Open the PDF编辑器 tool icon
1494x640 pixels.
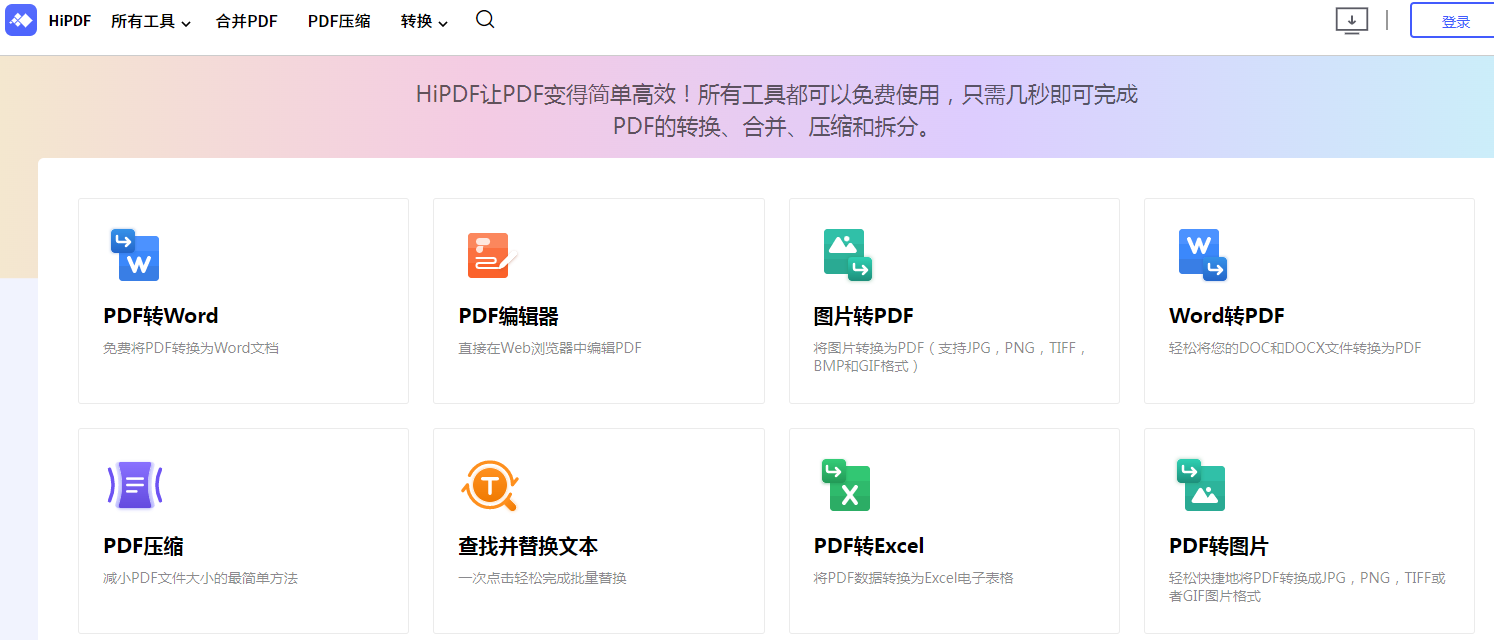(490, 255)
